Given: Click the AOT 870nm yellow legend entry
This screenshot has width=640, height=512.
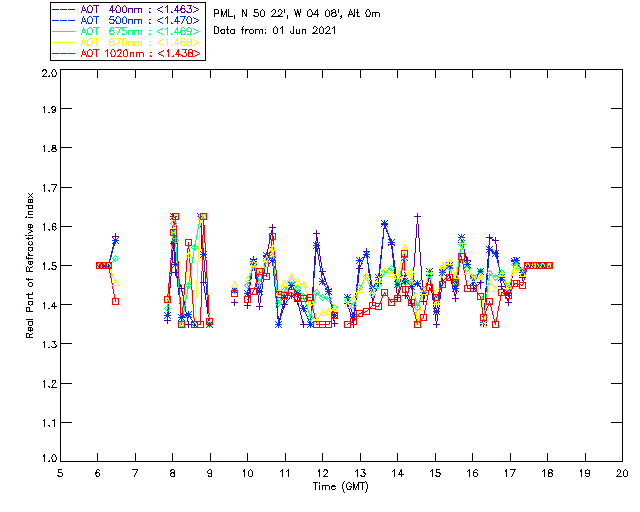Looking at the screenshot, I should pyautogui.click(x=127, y=42).
